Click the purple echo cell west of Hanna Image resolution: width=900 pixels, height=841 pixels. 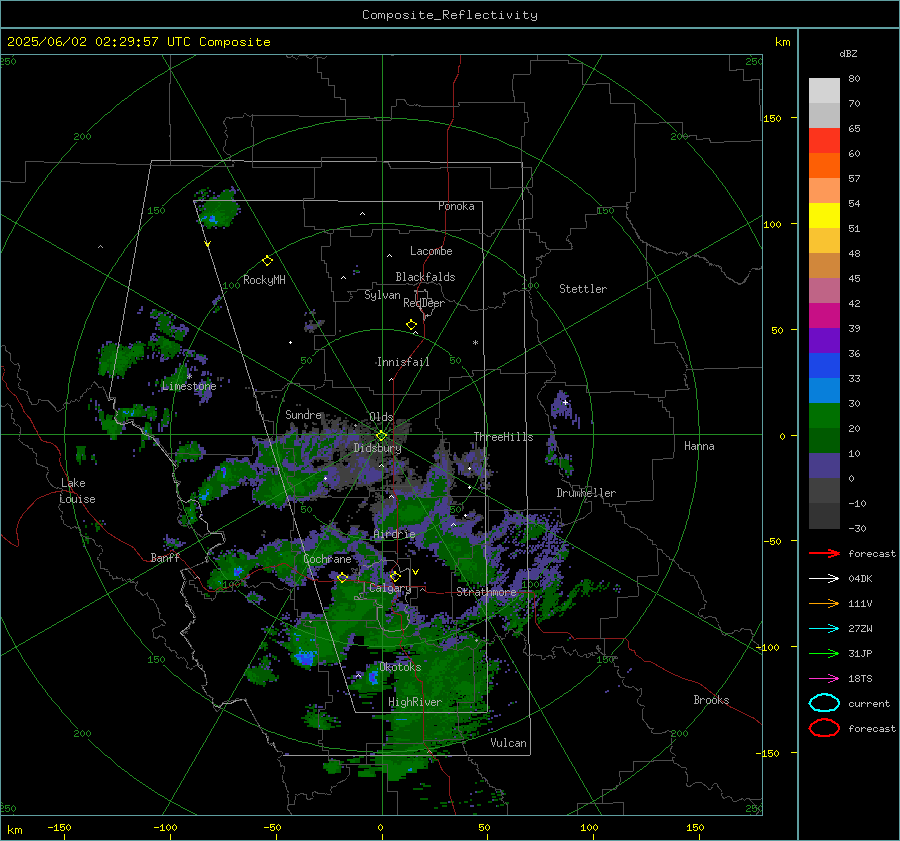pos(563,408)
